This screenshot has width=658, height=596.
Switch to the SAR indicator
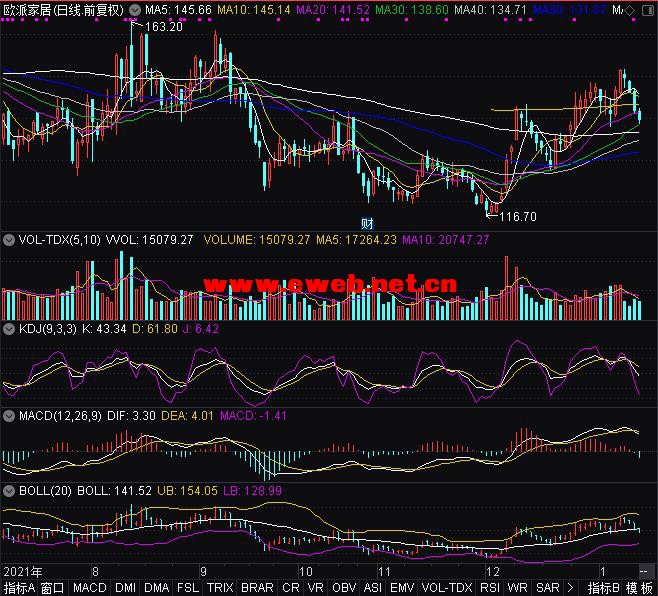547,588
